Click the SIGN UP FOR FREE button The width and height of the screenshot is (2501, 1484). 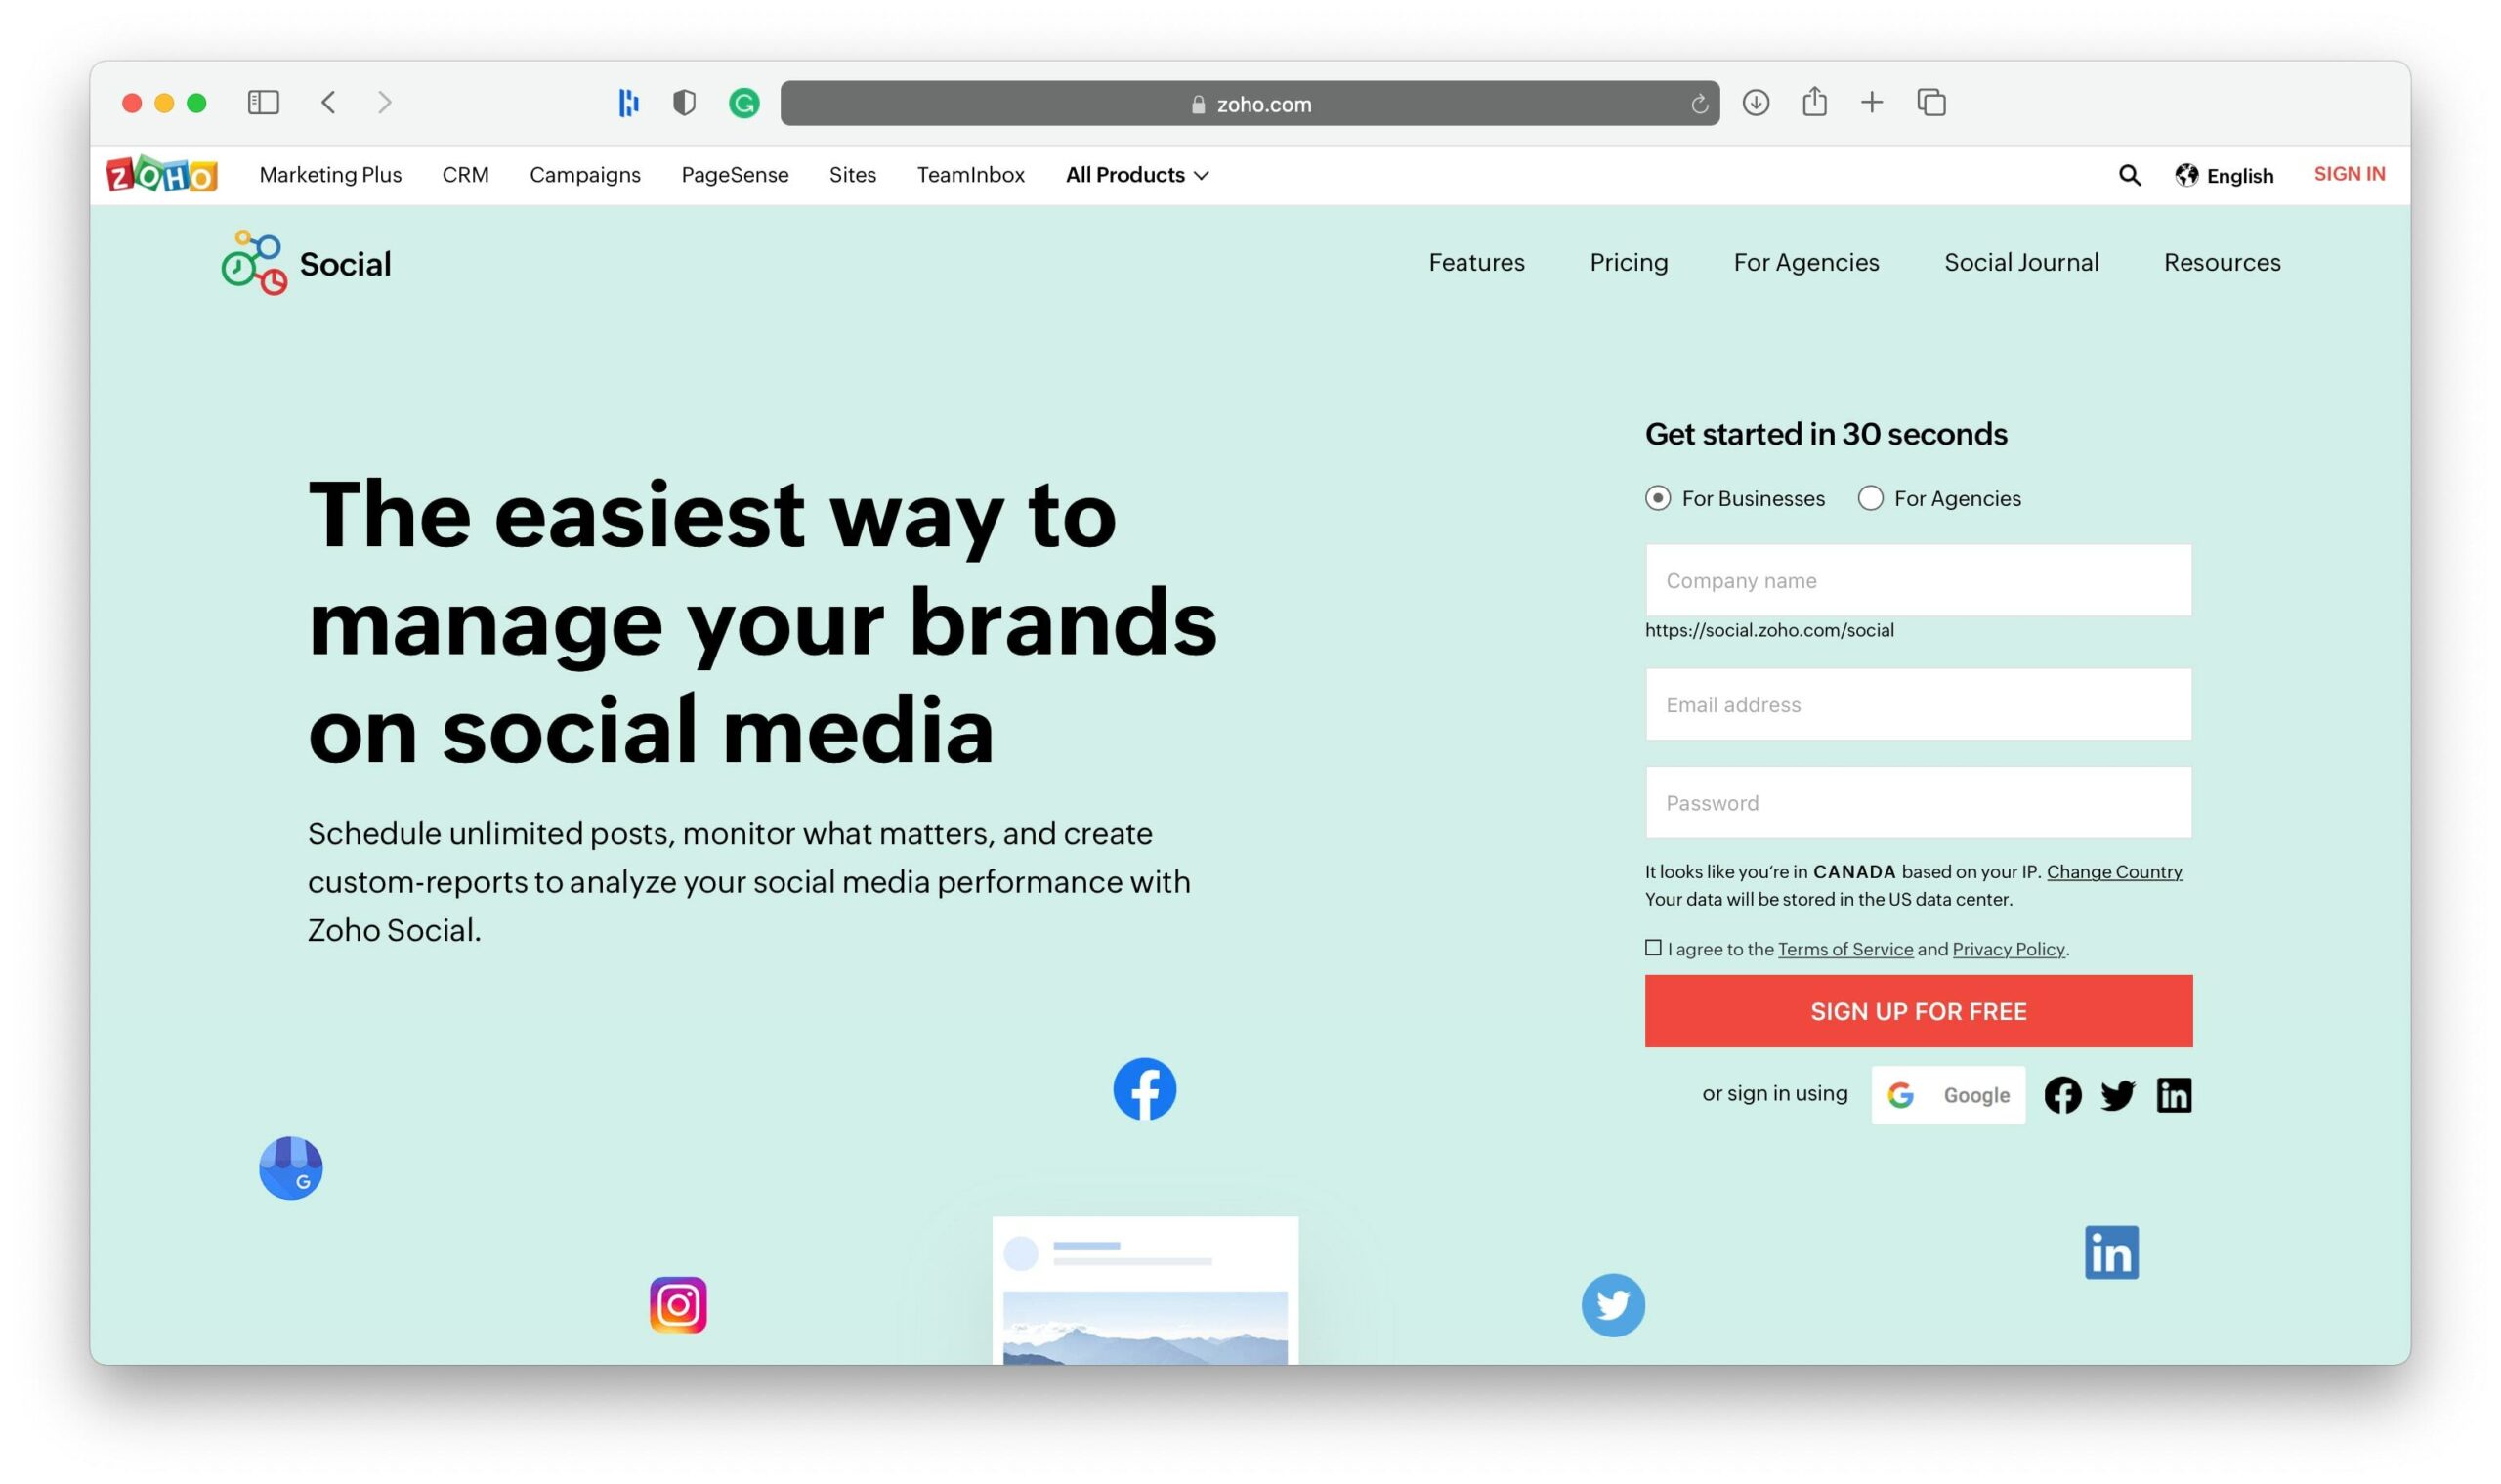(x=1918, y=1010)
